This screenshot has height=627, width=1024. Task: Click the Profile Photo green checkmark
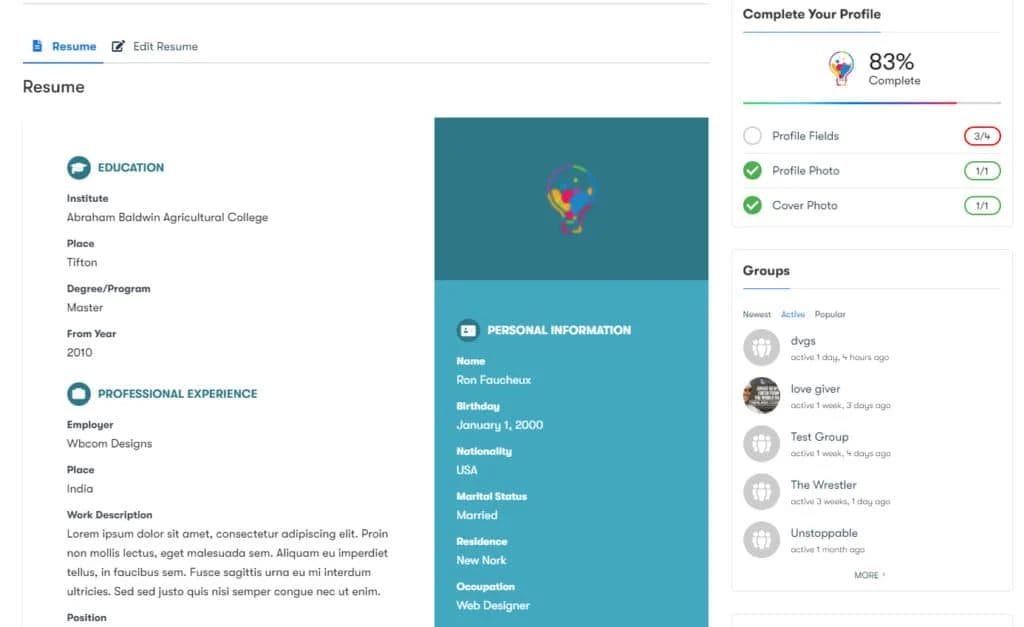click(753, 171)
